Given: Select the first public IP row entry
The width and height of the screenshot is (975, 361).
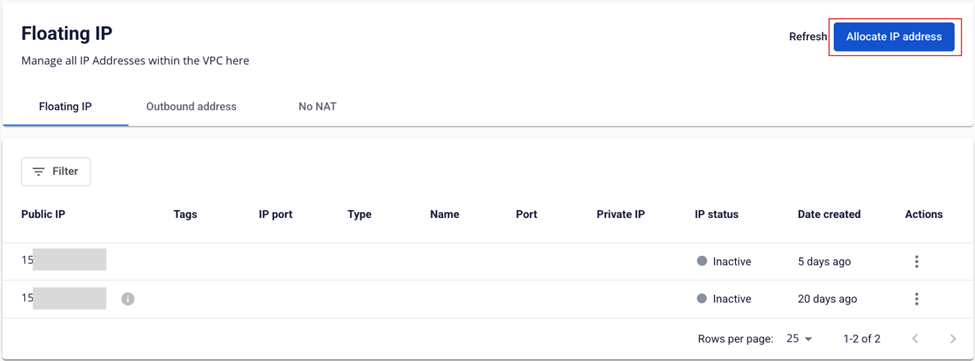Looking at the screenshot, I should (63, 262).
